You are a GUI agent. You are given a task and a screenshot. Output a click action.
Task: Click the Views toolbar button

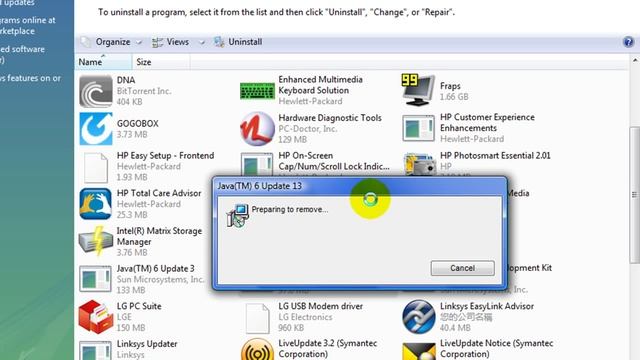click(171, 42)
